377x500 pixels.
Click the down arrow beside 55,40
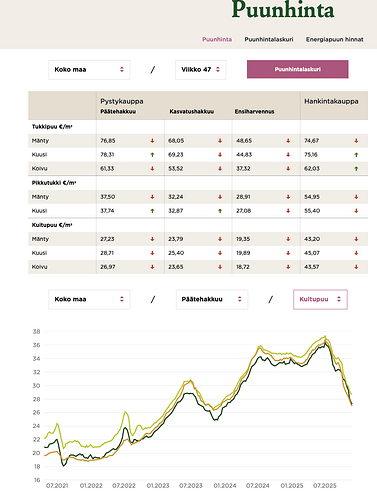(x=356, y=211)
